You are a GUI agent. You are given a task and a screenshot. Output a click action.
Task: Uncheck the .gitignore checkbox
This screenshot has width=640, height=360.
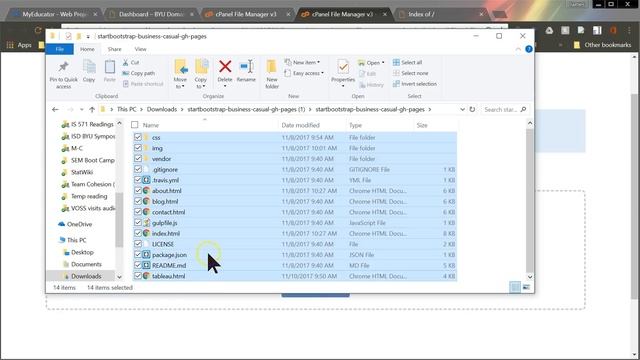click(x=138, y=169)
